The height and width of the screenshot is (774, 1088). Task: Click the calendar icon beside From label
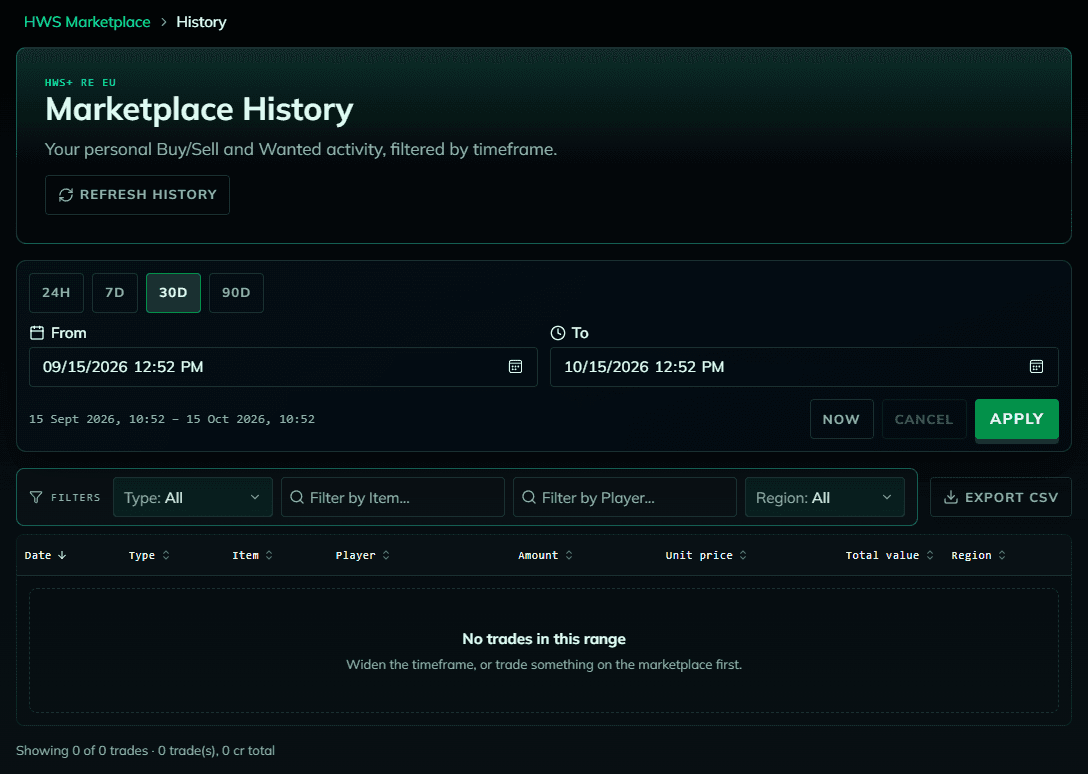coord(37,333)
